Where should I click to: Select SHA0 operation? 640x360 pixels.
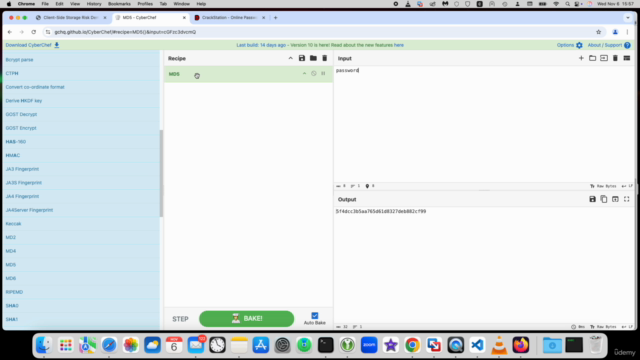point(81,306)
